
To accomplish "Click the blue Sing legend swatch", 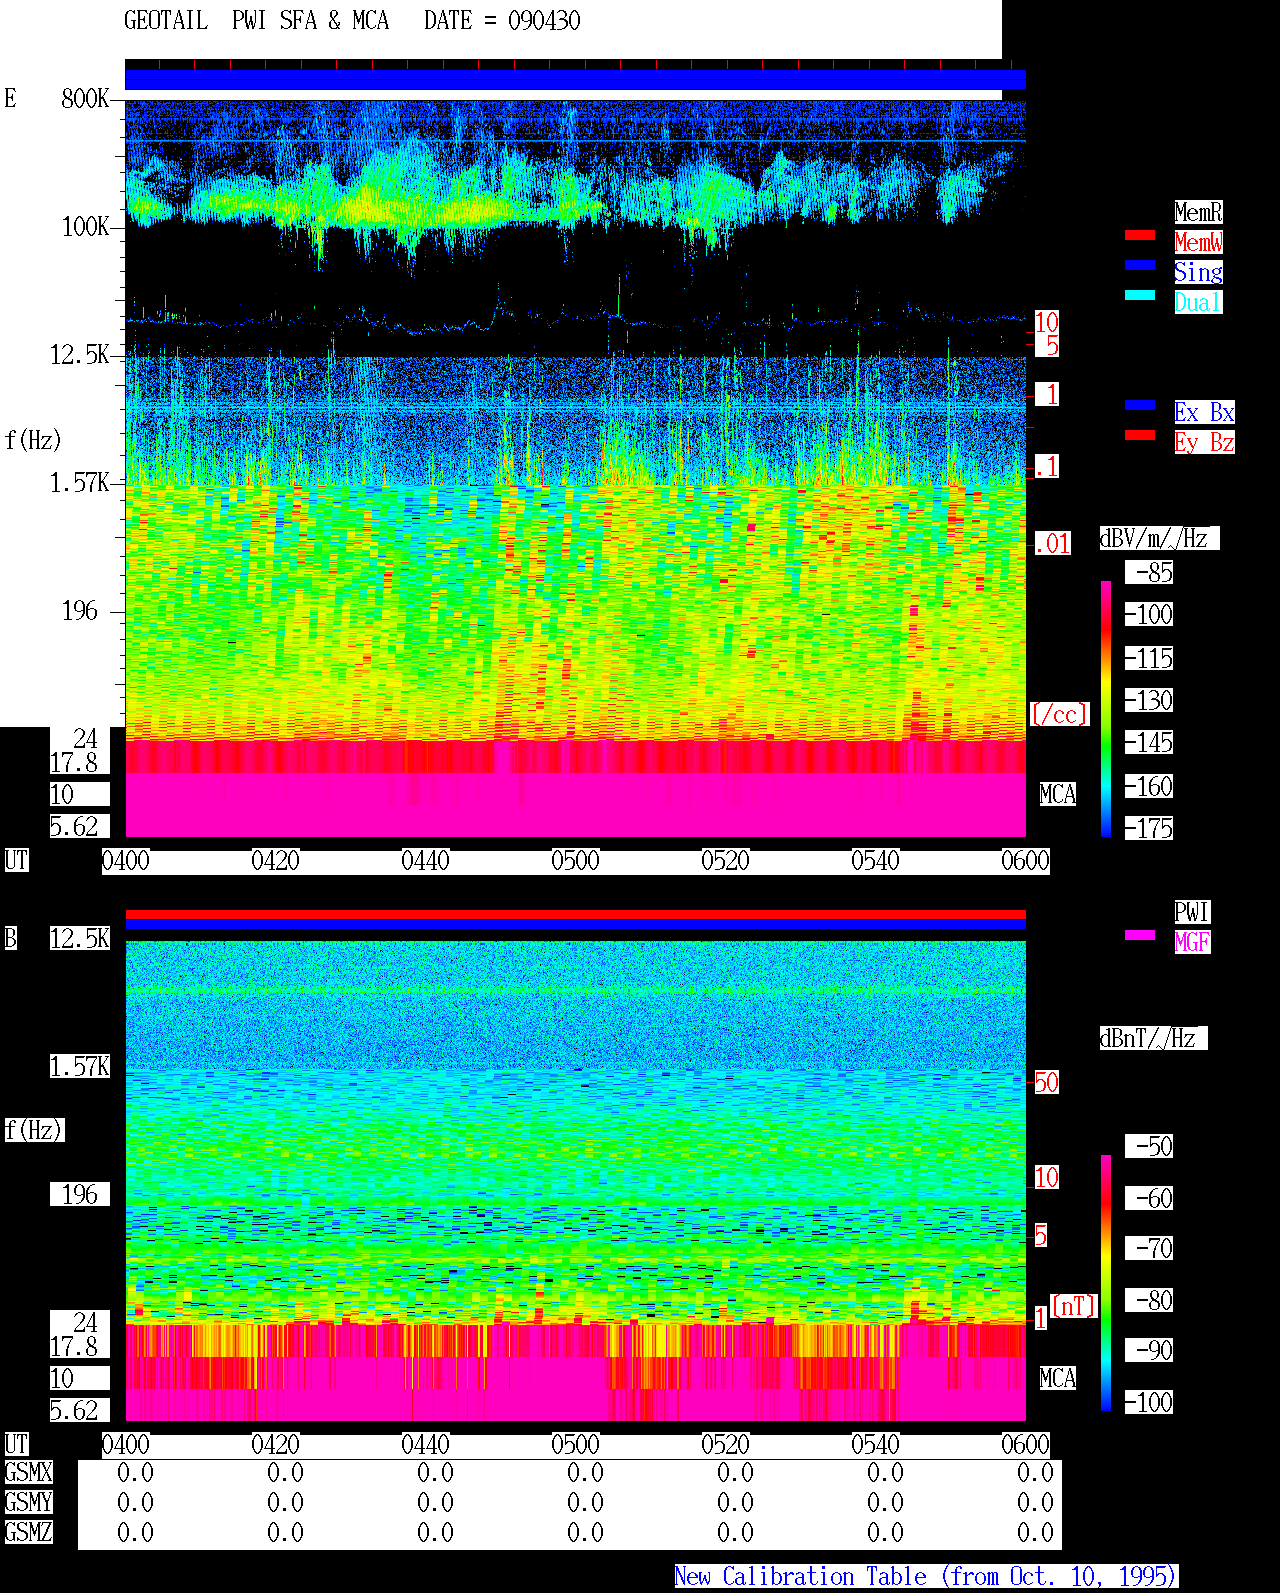I will tap(1140, 265).
